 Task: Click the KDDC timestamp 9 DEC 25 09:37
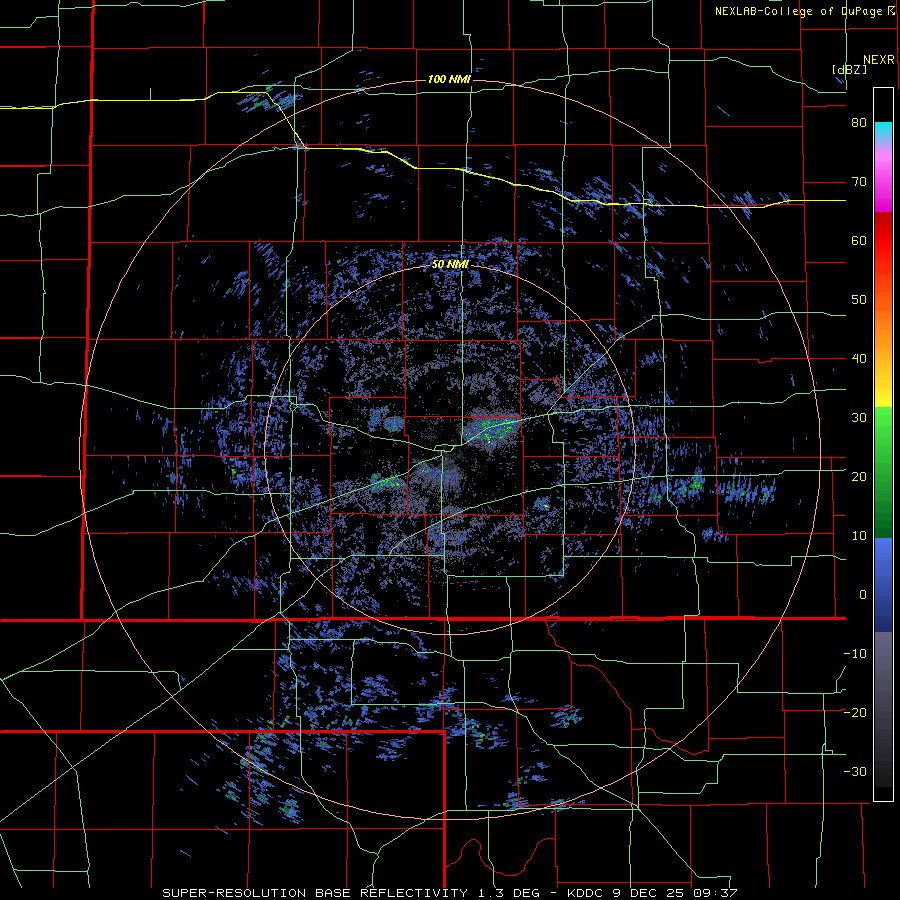pyautogui.click(x=651, y=893)
